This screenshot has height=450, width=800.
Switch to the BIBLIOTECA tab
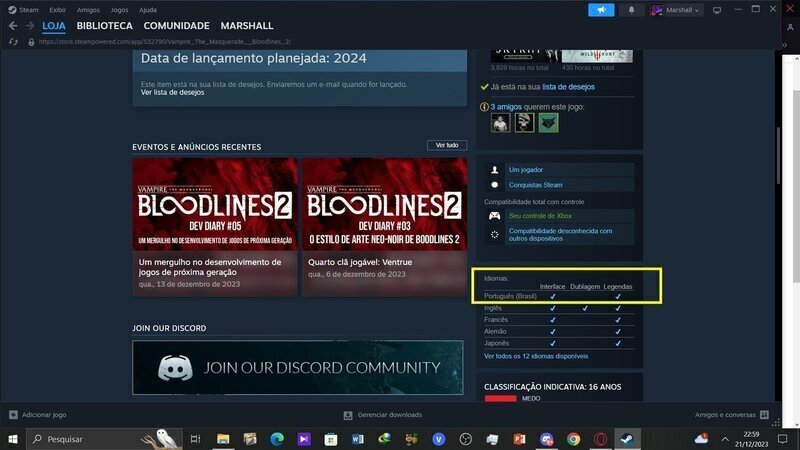(104, 25)
